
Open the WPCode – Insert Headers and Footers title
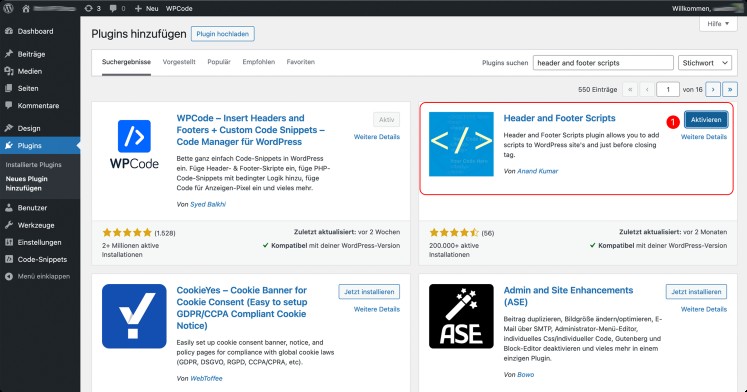tap(251, 130)
